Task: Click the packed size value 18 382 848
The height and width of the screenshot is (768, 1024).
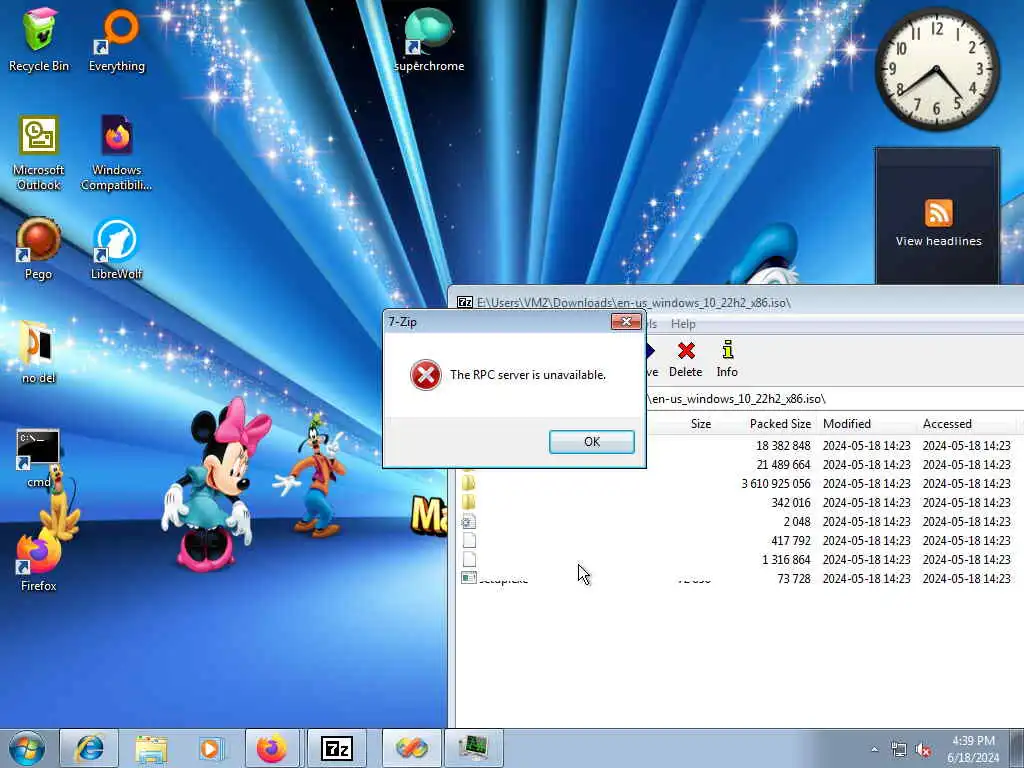Action: click(x=783, y=445)
